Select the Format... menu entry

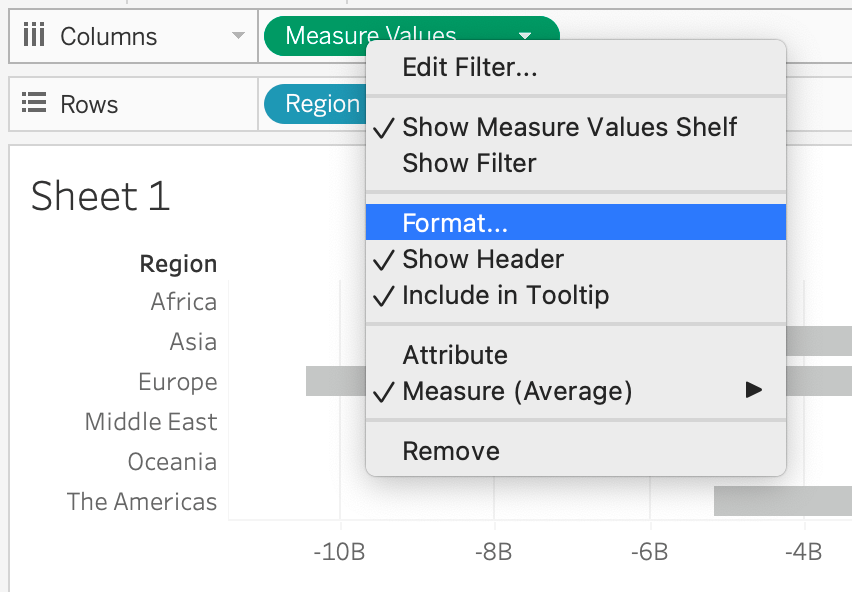pyautogui.click(x=455, y=223)
